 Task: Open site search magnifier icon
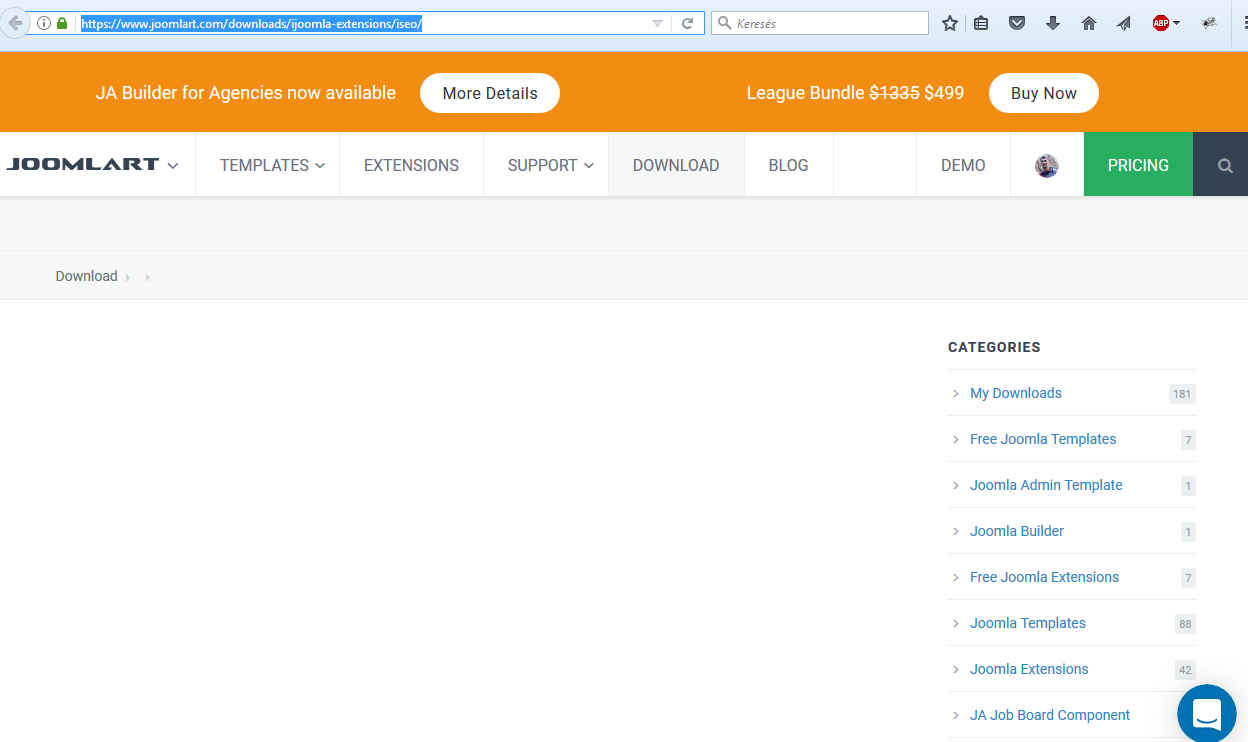(x=1225, y=166)
